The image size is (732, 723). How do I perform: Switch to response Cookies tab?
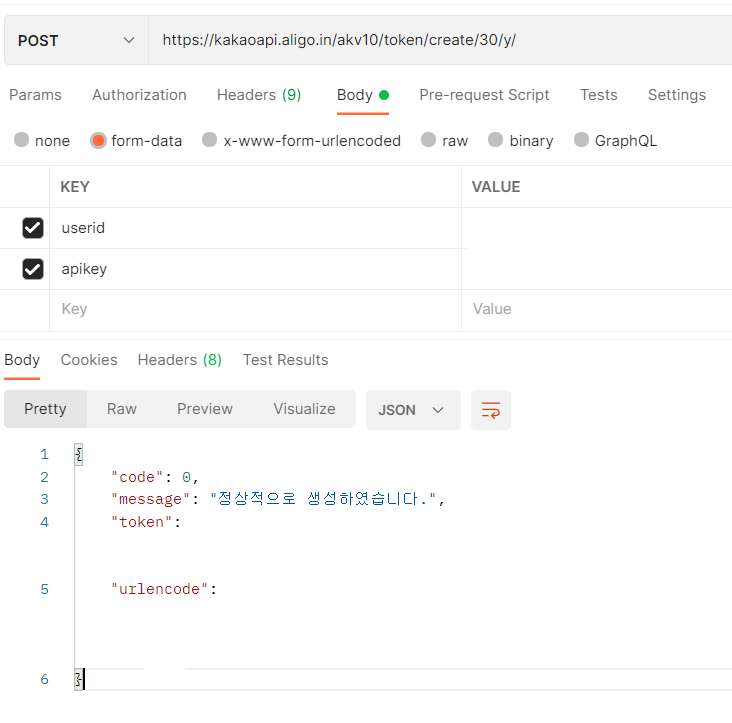coord(89,360)
